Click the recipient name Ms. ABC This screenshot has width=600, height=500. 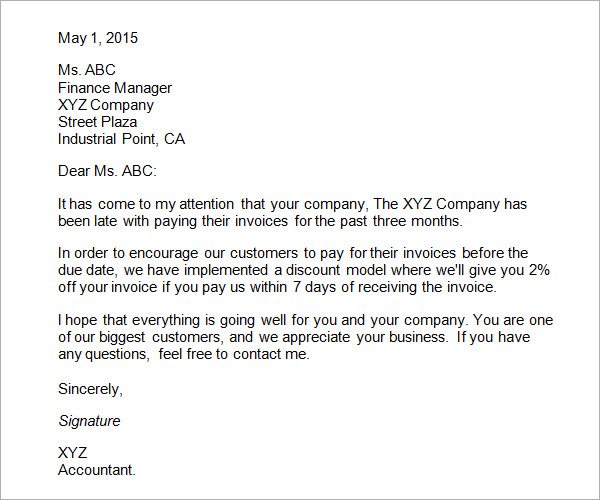(86, 70)
